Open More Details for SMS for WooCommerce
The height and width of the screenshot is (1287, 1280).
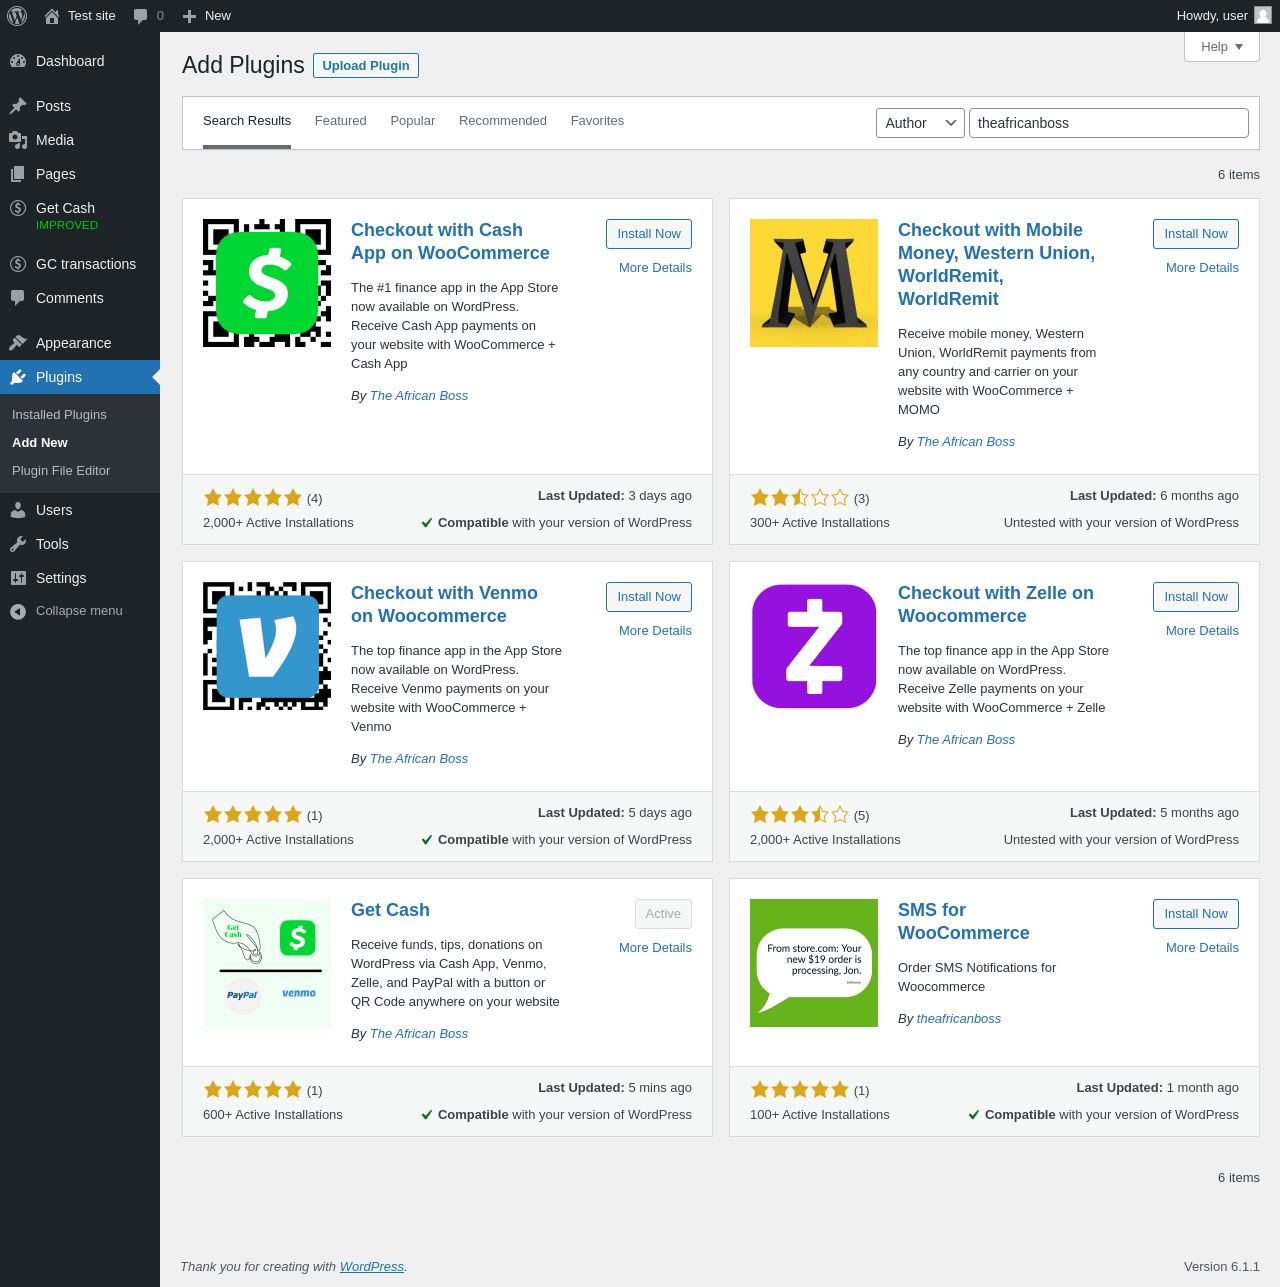click(x=1202, y=948)
